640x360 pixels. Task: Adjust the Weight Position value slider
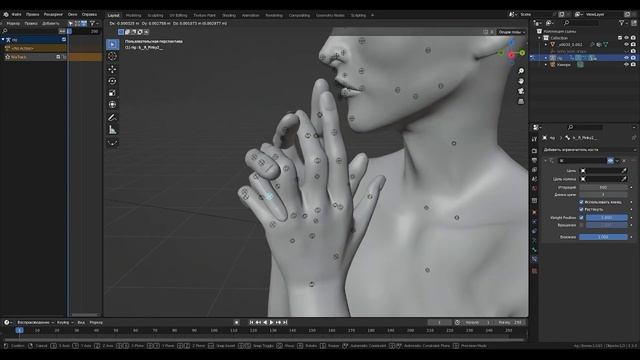[x=607, y=218]
